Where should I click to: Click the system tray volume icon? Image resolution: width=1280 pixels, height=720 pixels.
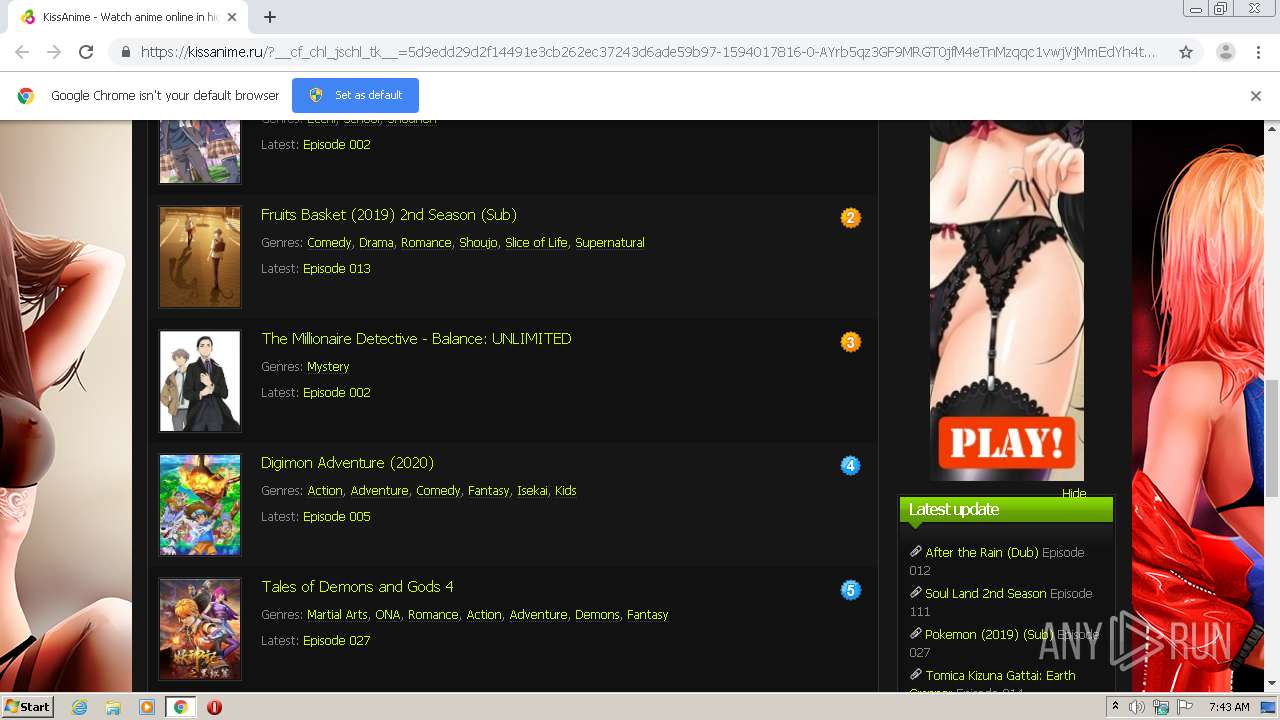(1137, 707)
